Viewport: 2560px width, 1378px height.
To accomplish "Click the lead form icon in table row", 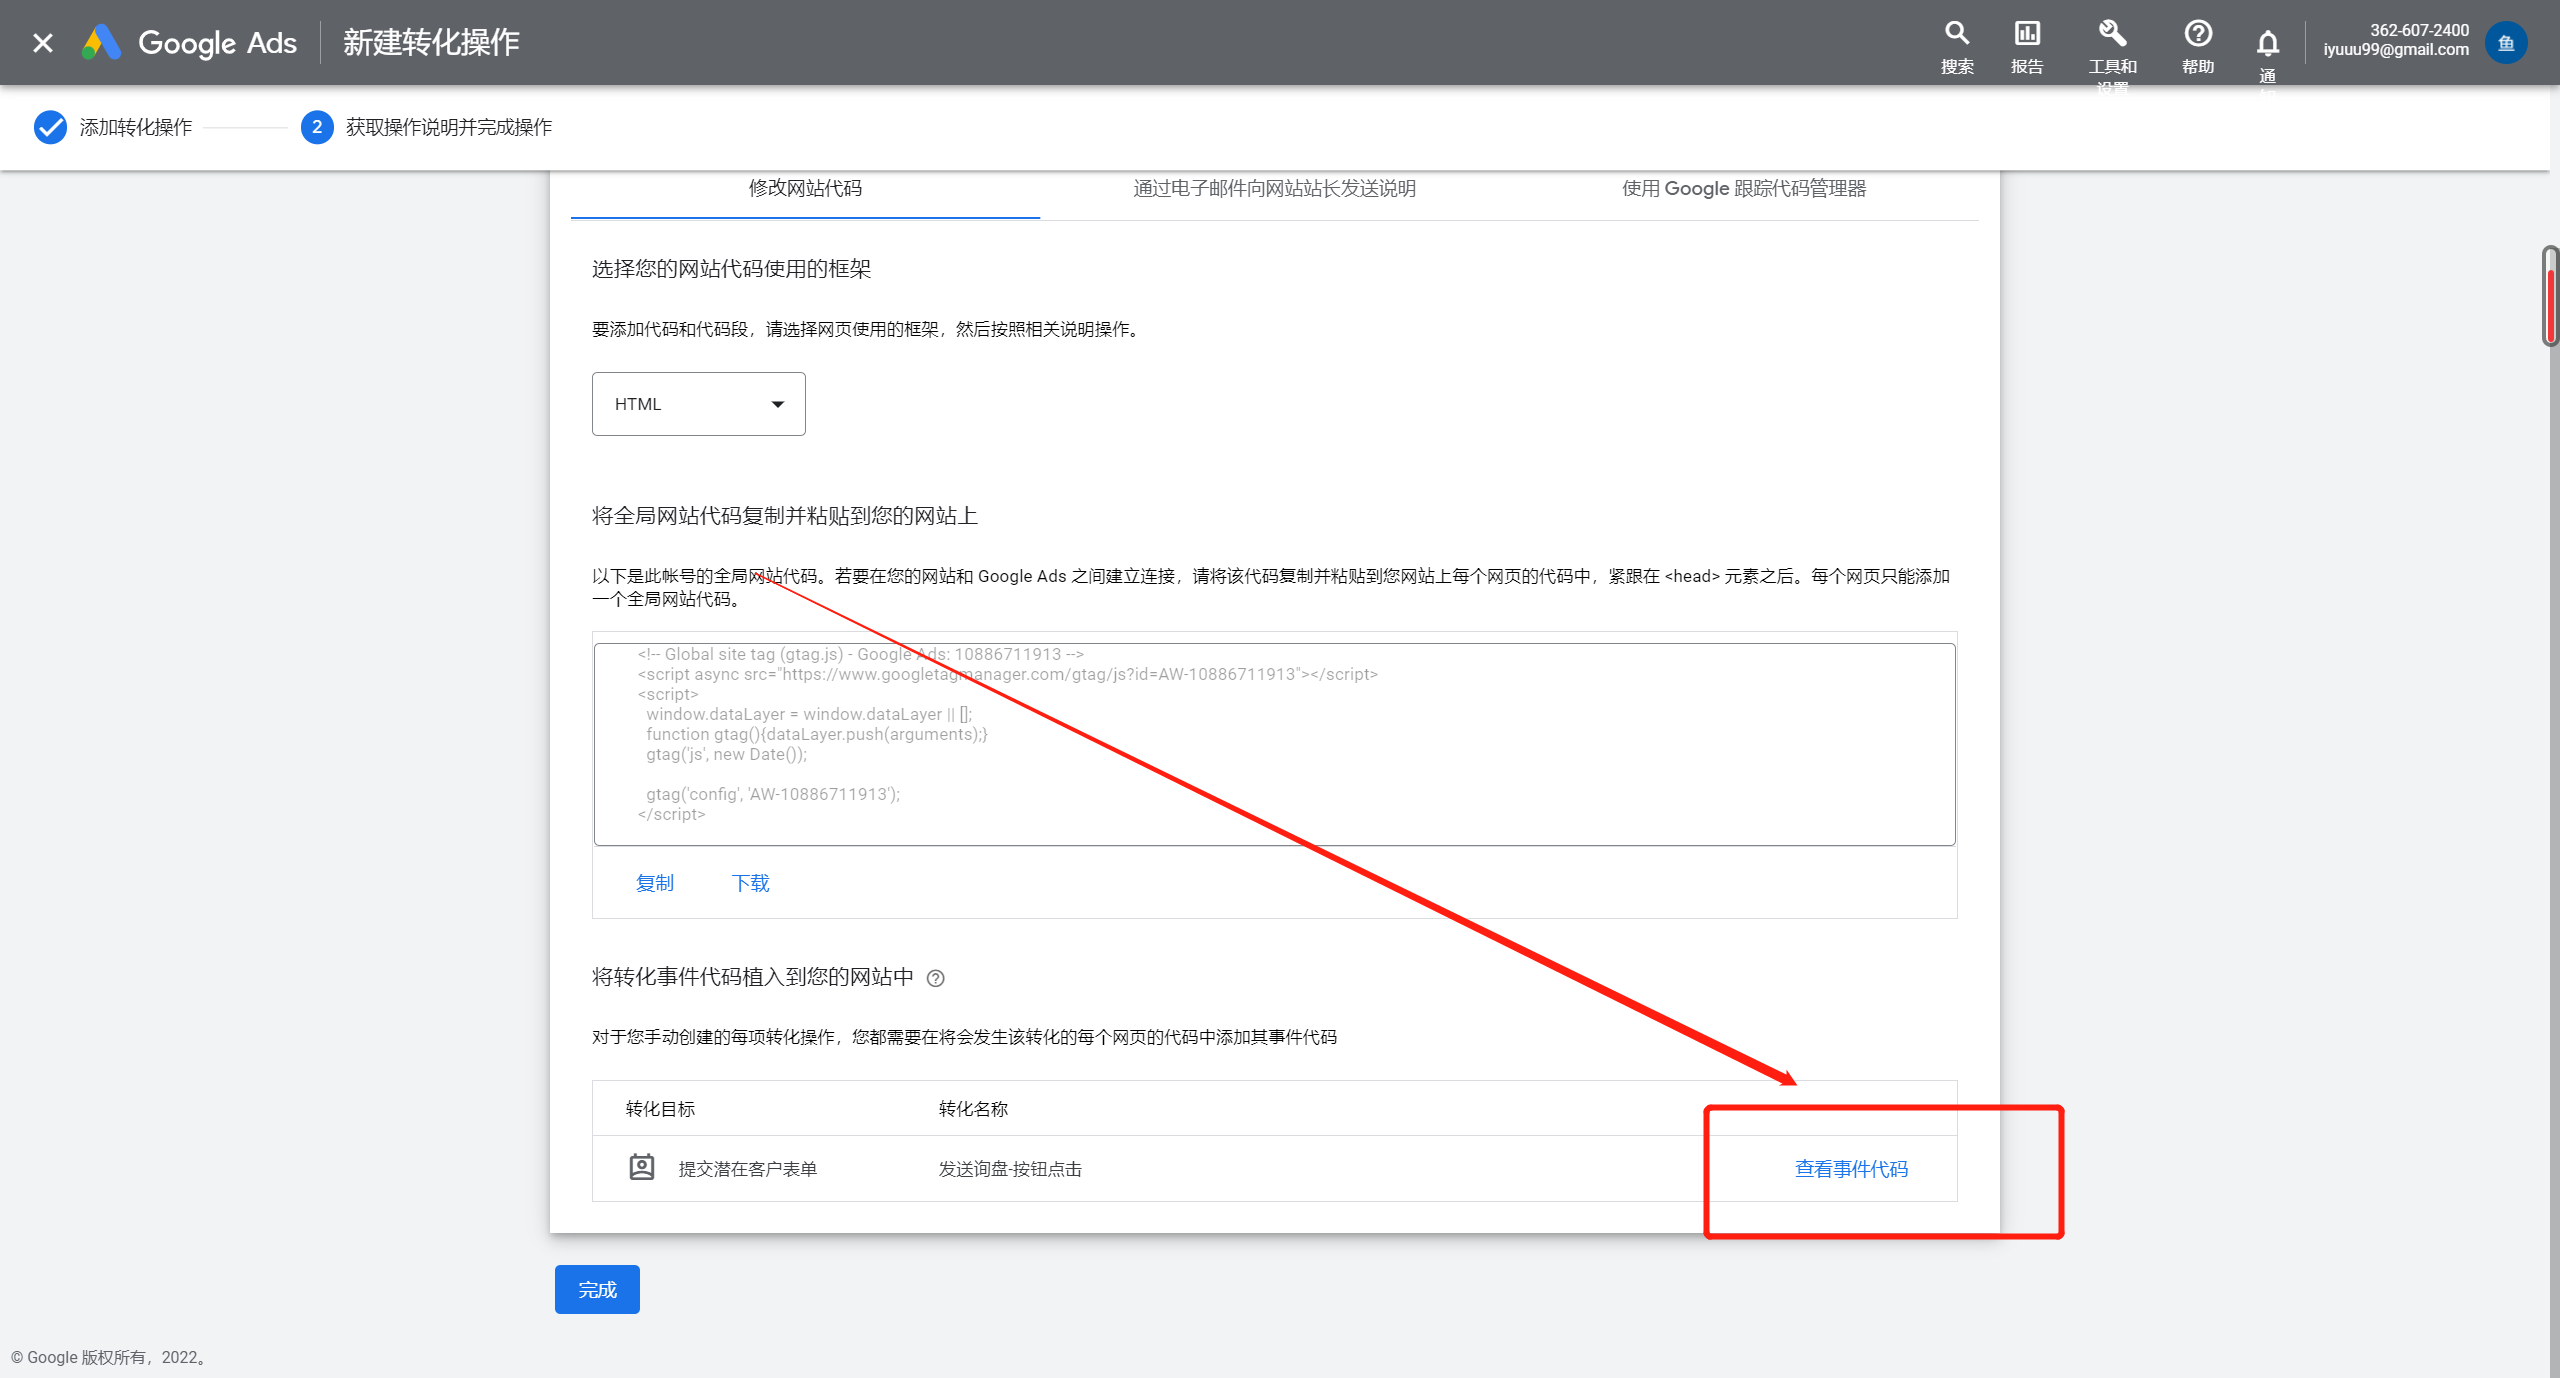I will (x=642, y=1167).
